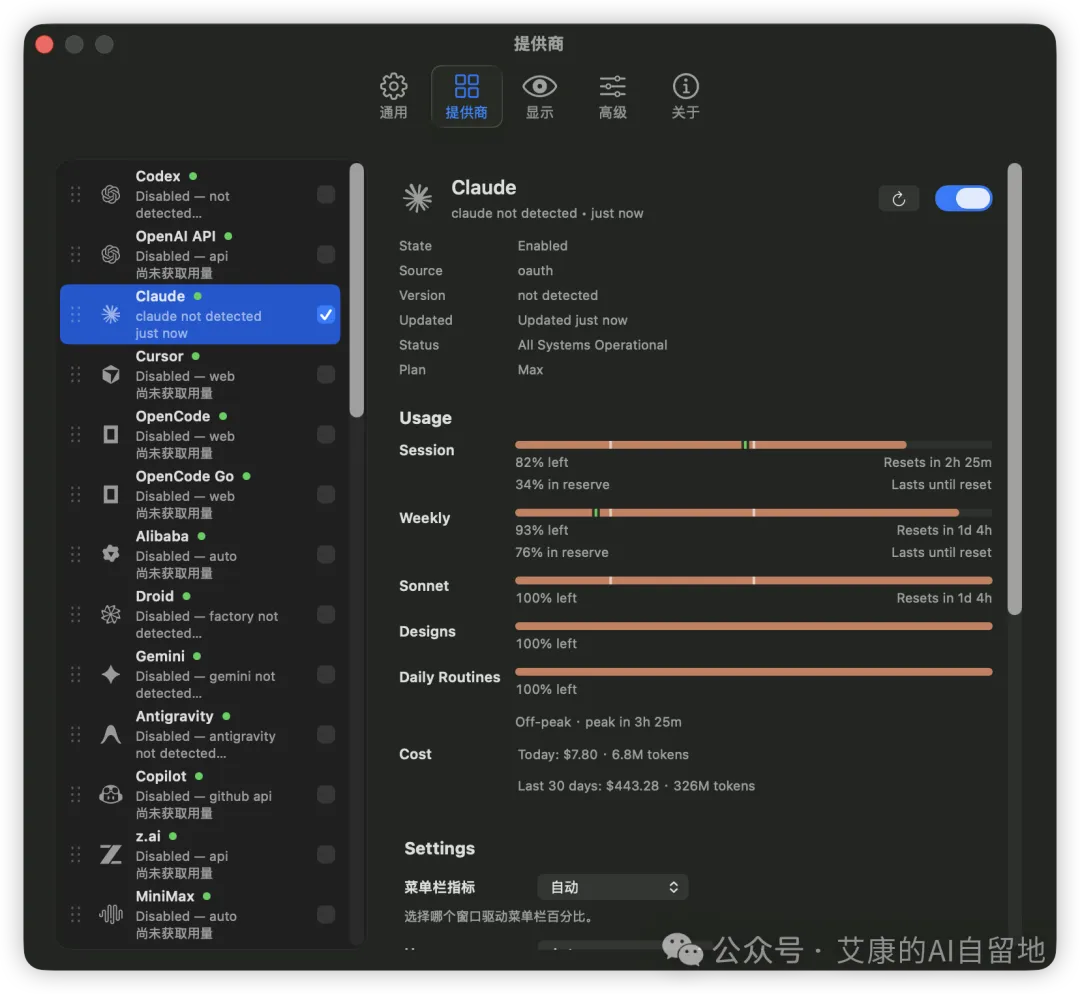Click the z.ai Z icon

111,854
